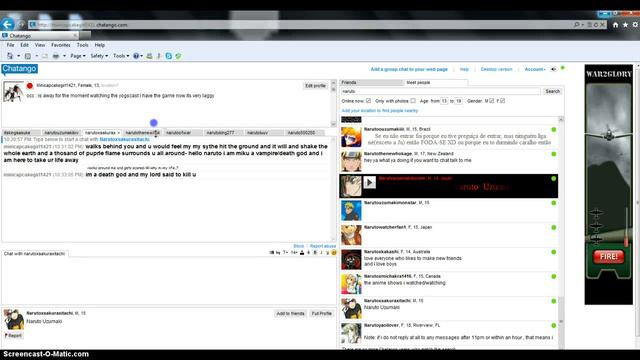Image resolution: width=640 pixels, height=360 pixels.
Task: Open the View menu
Action: pos(40,45)
